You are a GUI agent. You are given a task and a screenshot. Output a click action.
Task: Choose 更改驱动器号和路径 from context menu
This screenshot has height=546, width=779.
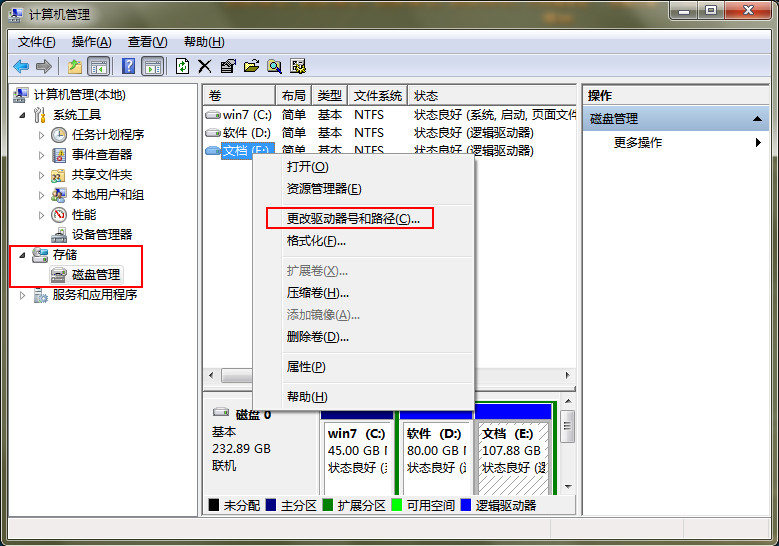pos(352,218)
